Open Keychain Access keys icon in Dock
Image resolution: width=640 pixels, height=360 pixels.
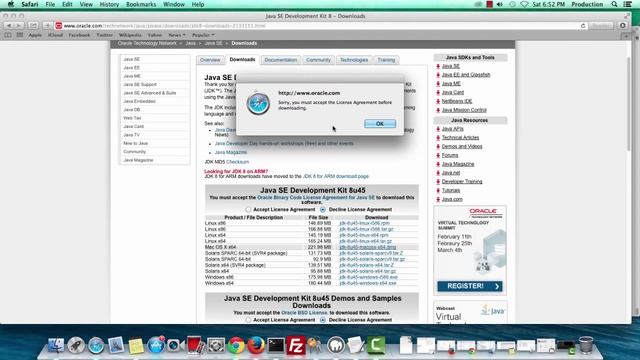[315, 345]
